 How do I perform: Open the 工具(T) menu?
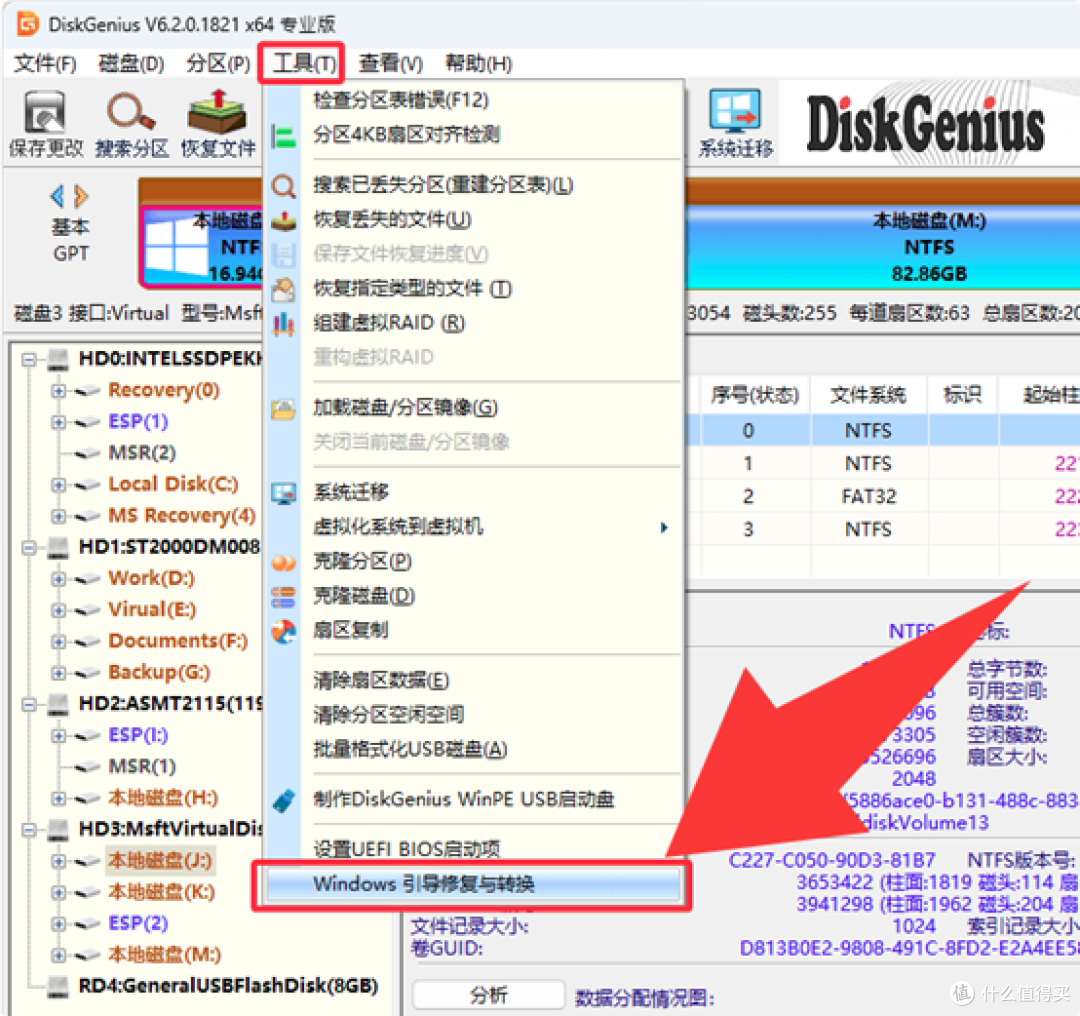[x=303, y=63]
